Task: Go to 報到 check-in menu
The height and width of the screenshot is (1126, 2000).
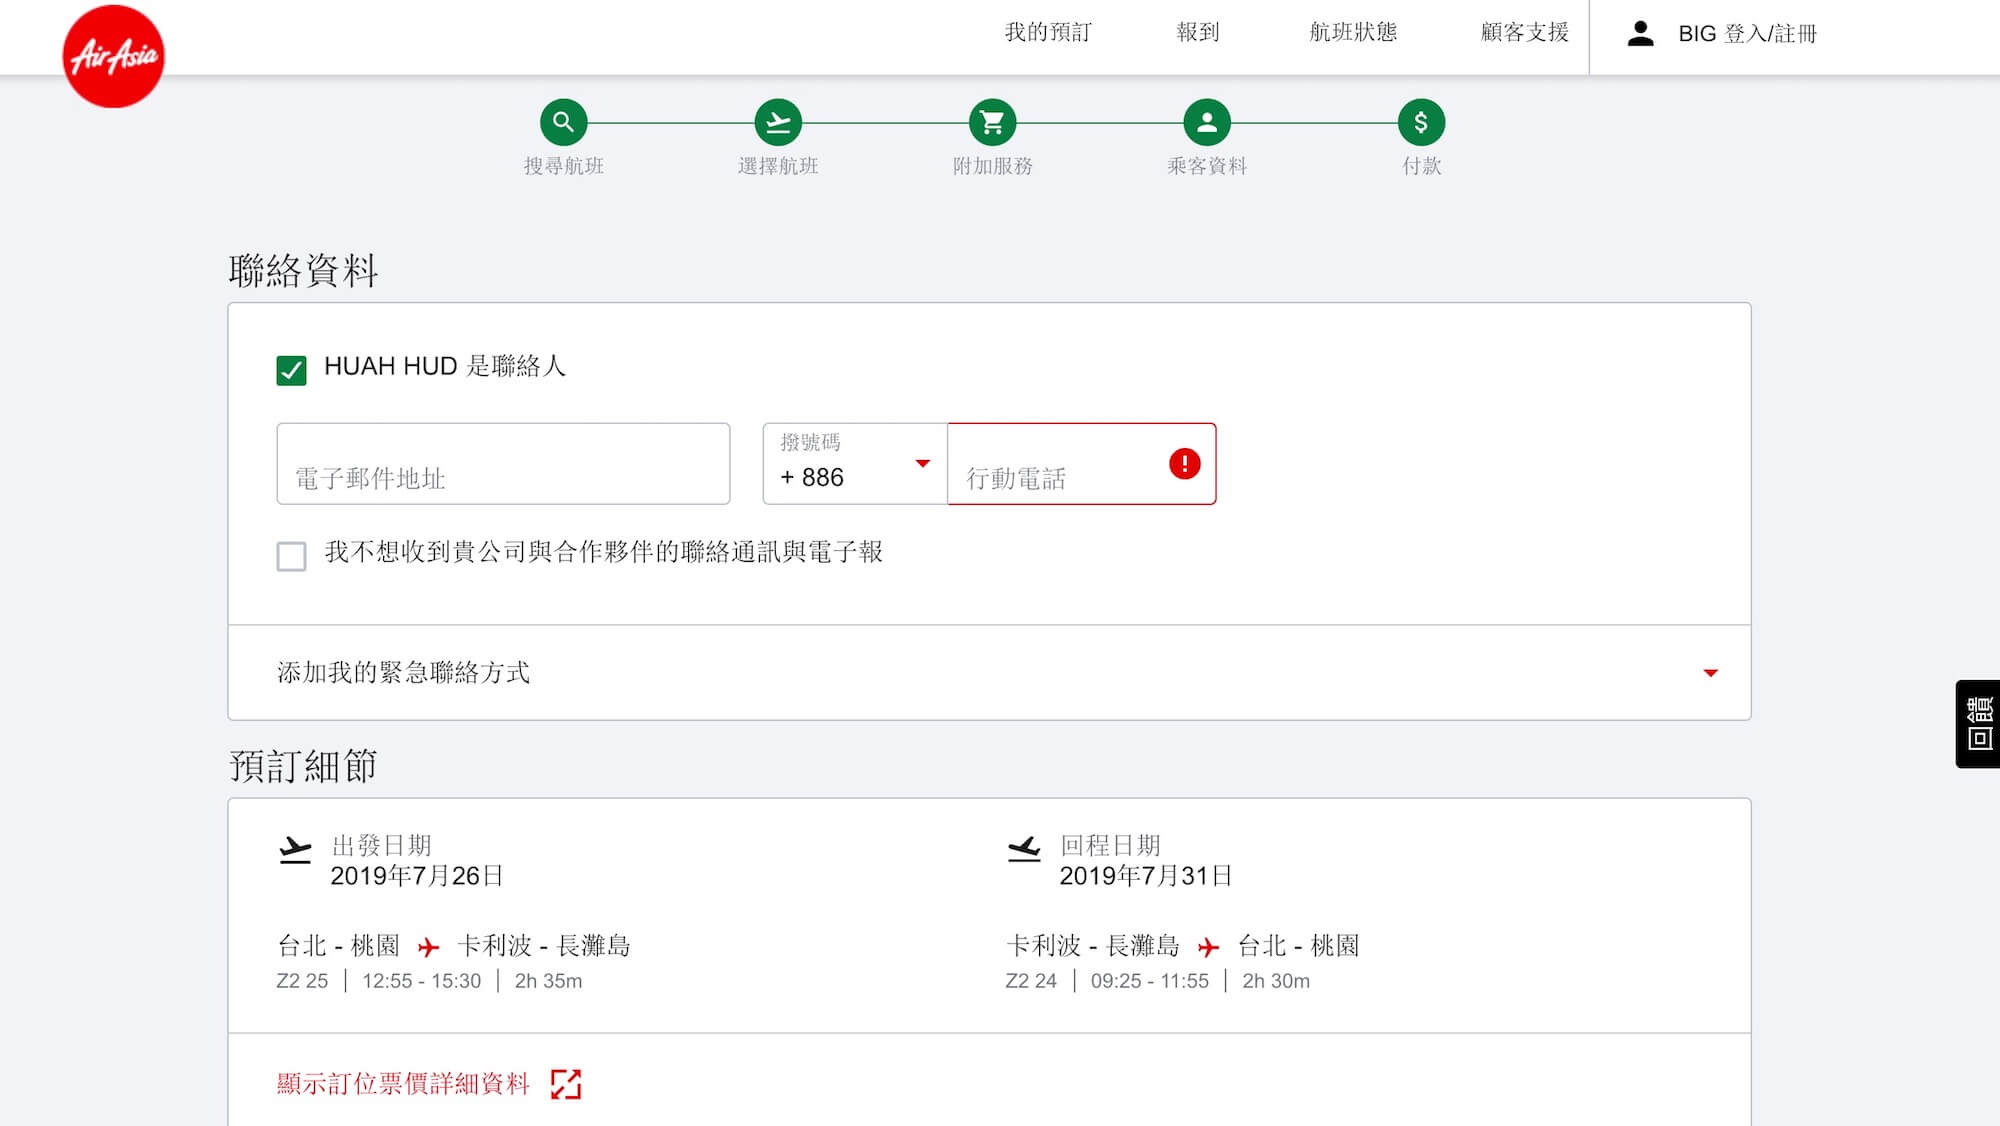Action: pos(1197,33)
